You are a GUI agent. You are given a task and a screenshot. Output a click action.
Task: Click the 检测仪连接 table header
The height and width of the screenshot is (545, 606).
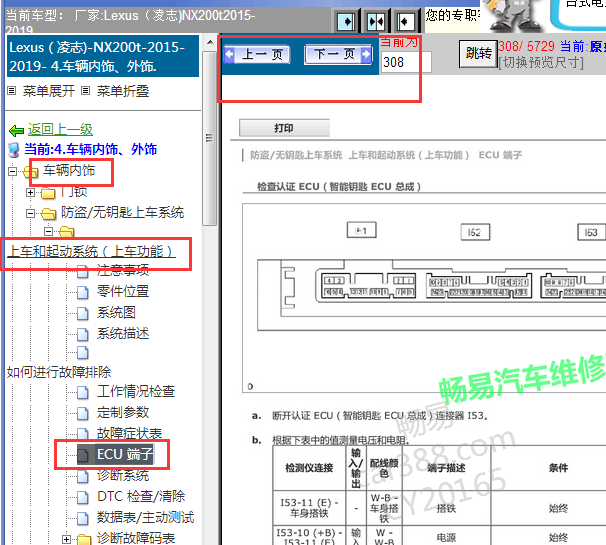pyautogui.click(x=309, y=468)
